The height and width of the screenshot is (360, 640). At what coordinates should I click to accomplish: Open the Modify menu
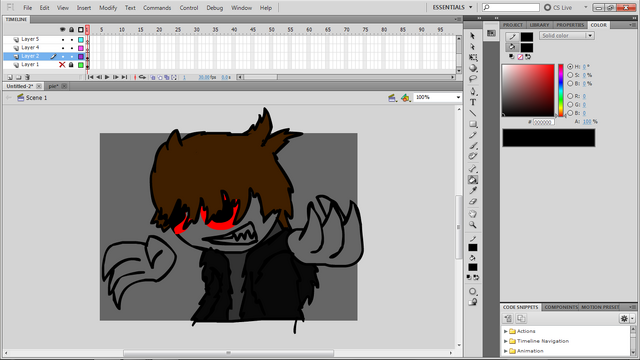point(108,8)
